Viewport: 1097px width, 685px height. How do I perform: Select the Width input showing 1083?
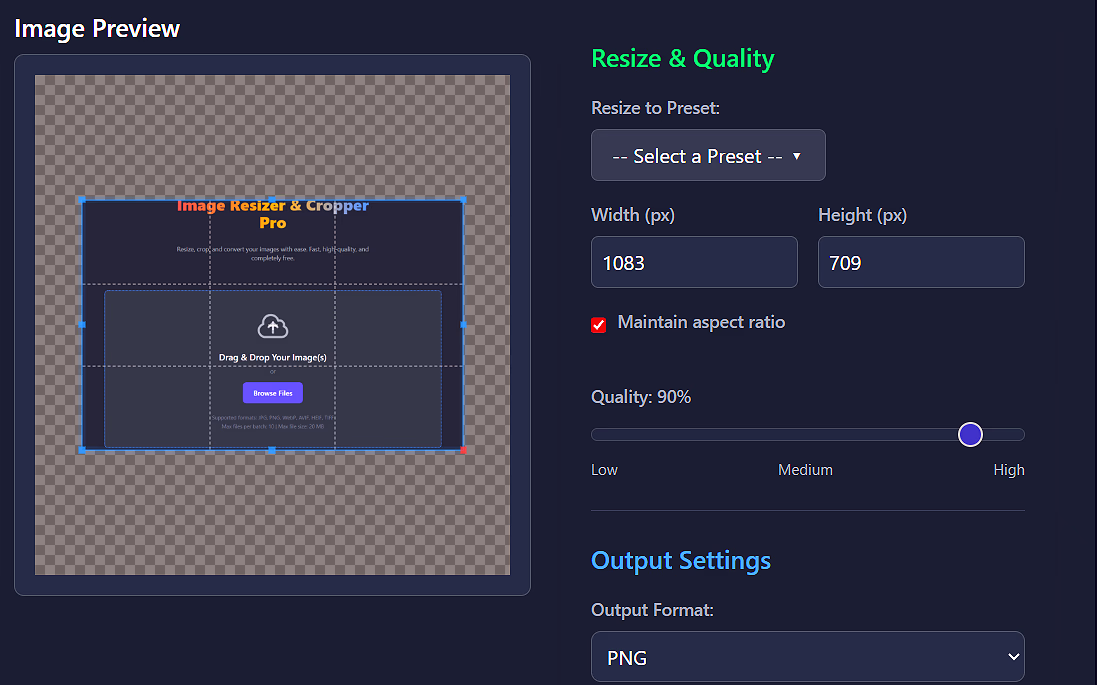coord(694,261)
